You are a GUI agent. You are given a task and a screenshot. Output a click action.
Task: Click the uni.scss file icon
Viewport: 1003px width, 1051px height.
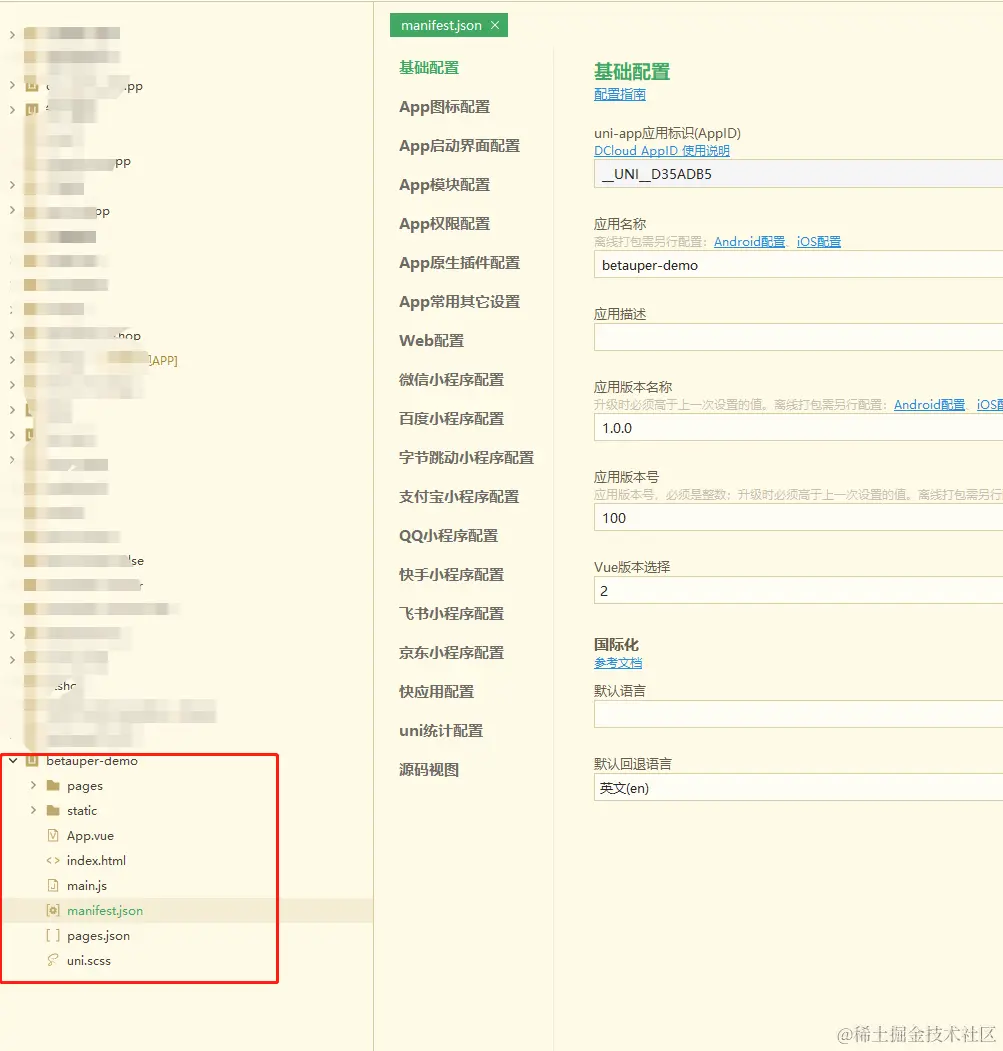point(53,960)
